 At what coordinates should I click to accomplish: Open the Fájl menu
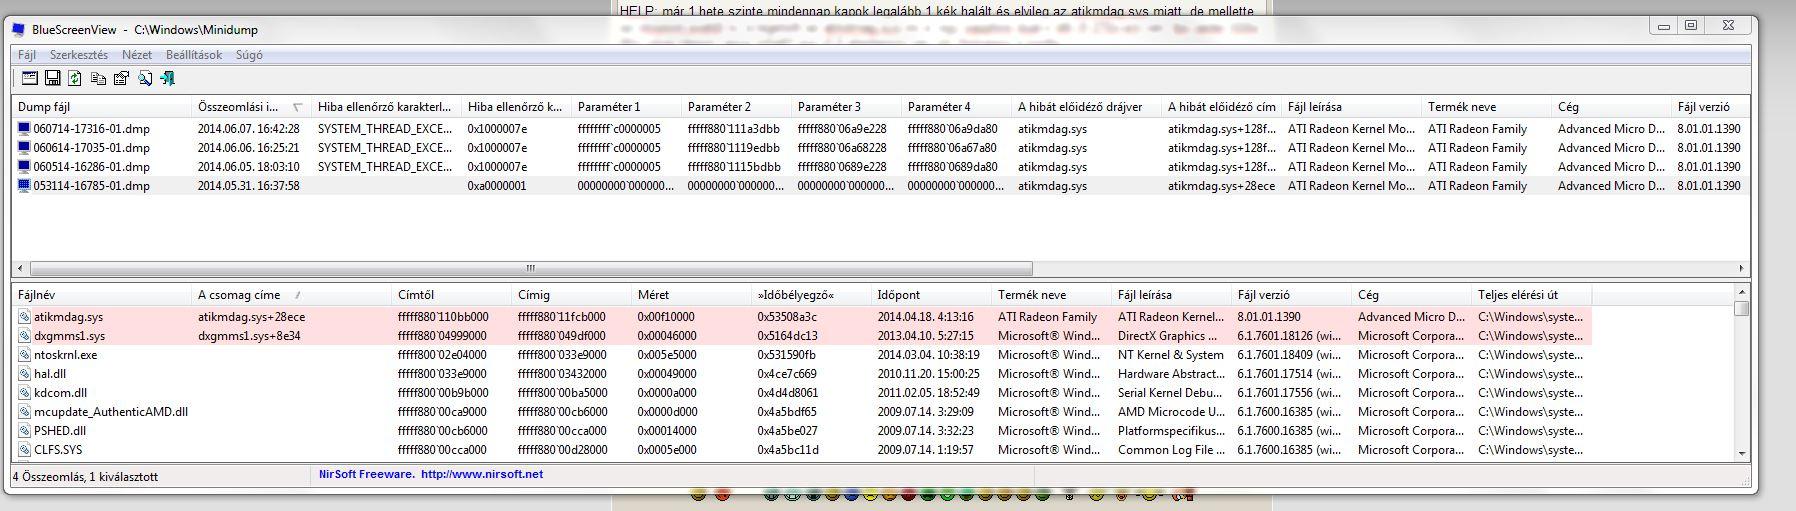click(x=27, y=55)
